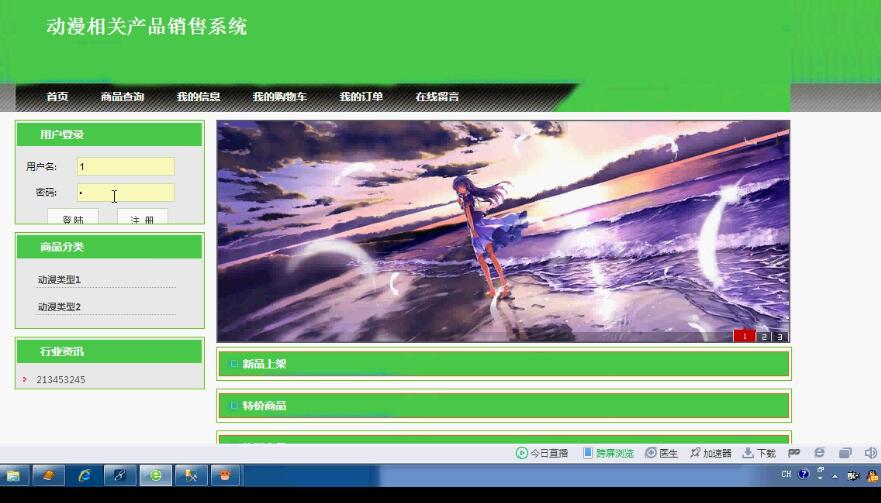The height and width of the screenshot is (503, 881).
Task: Toggle the browser sound speaker icon
Action: pos(870,453)
